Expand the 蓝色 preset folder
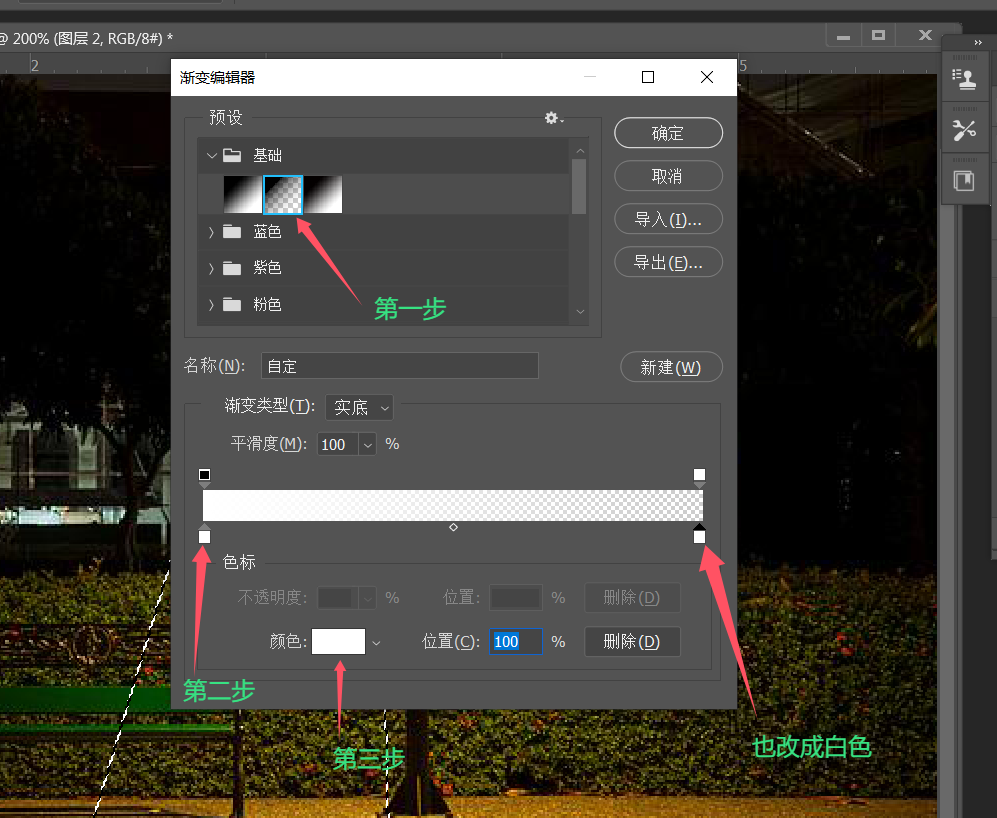The width and height of the screenshot is (997, 818). 211,232
